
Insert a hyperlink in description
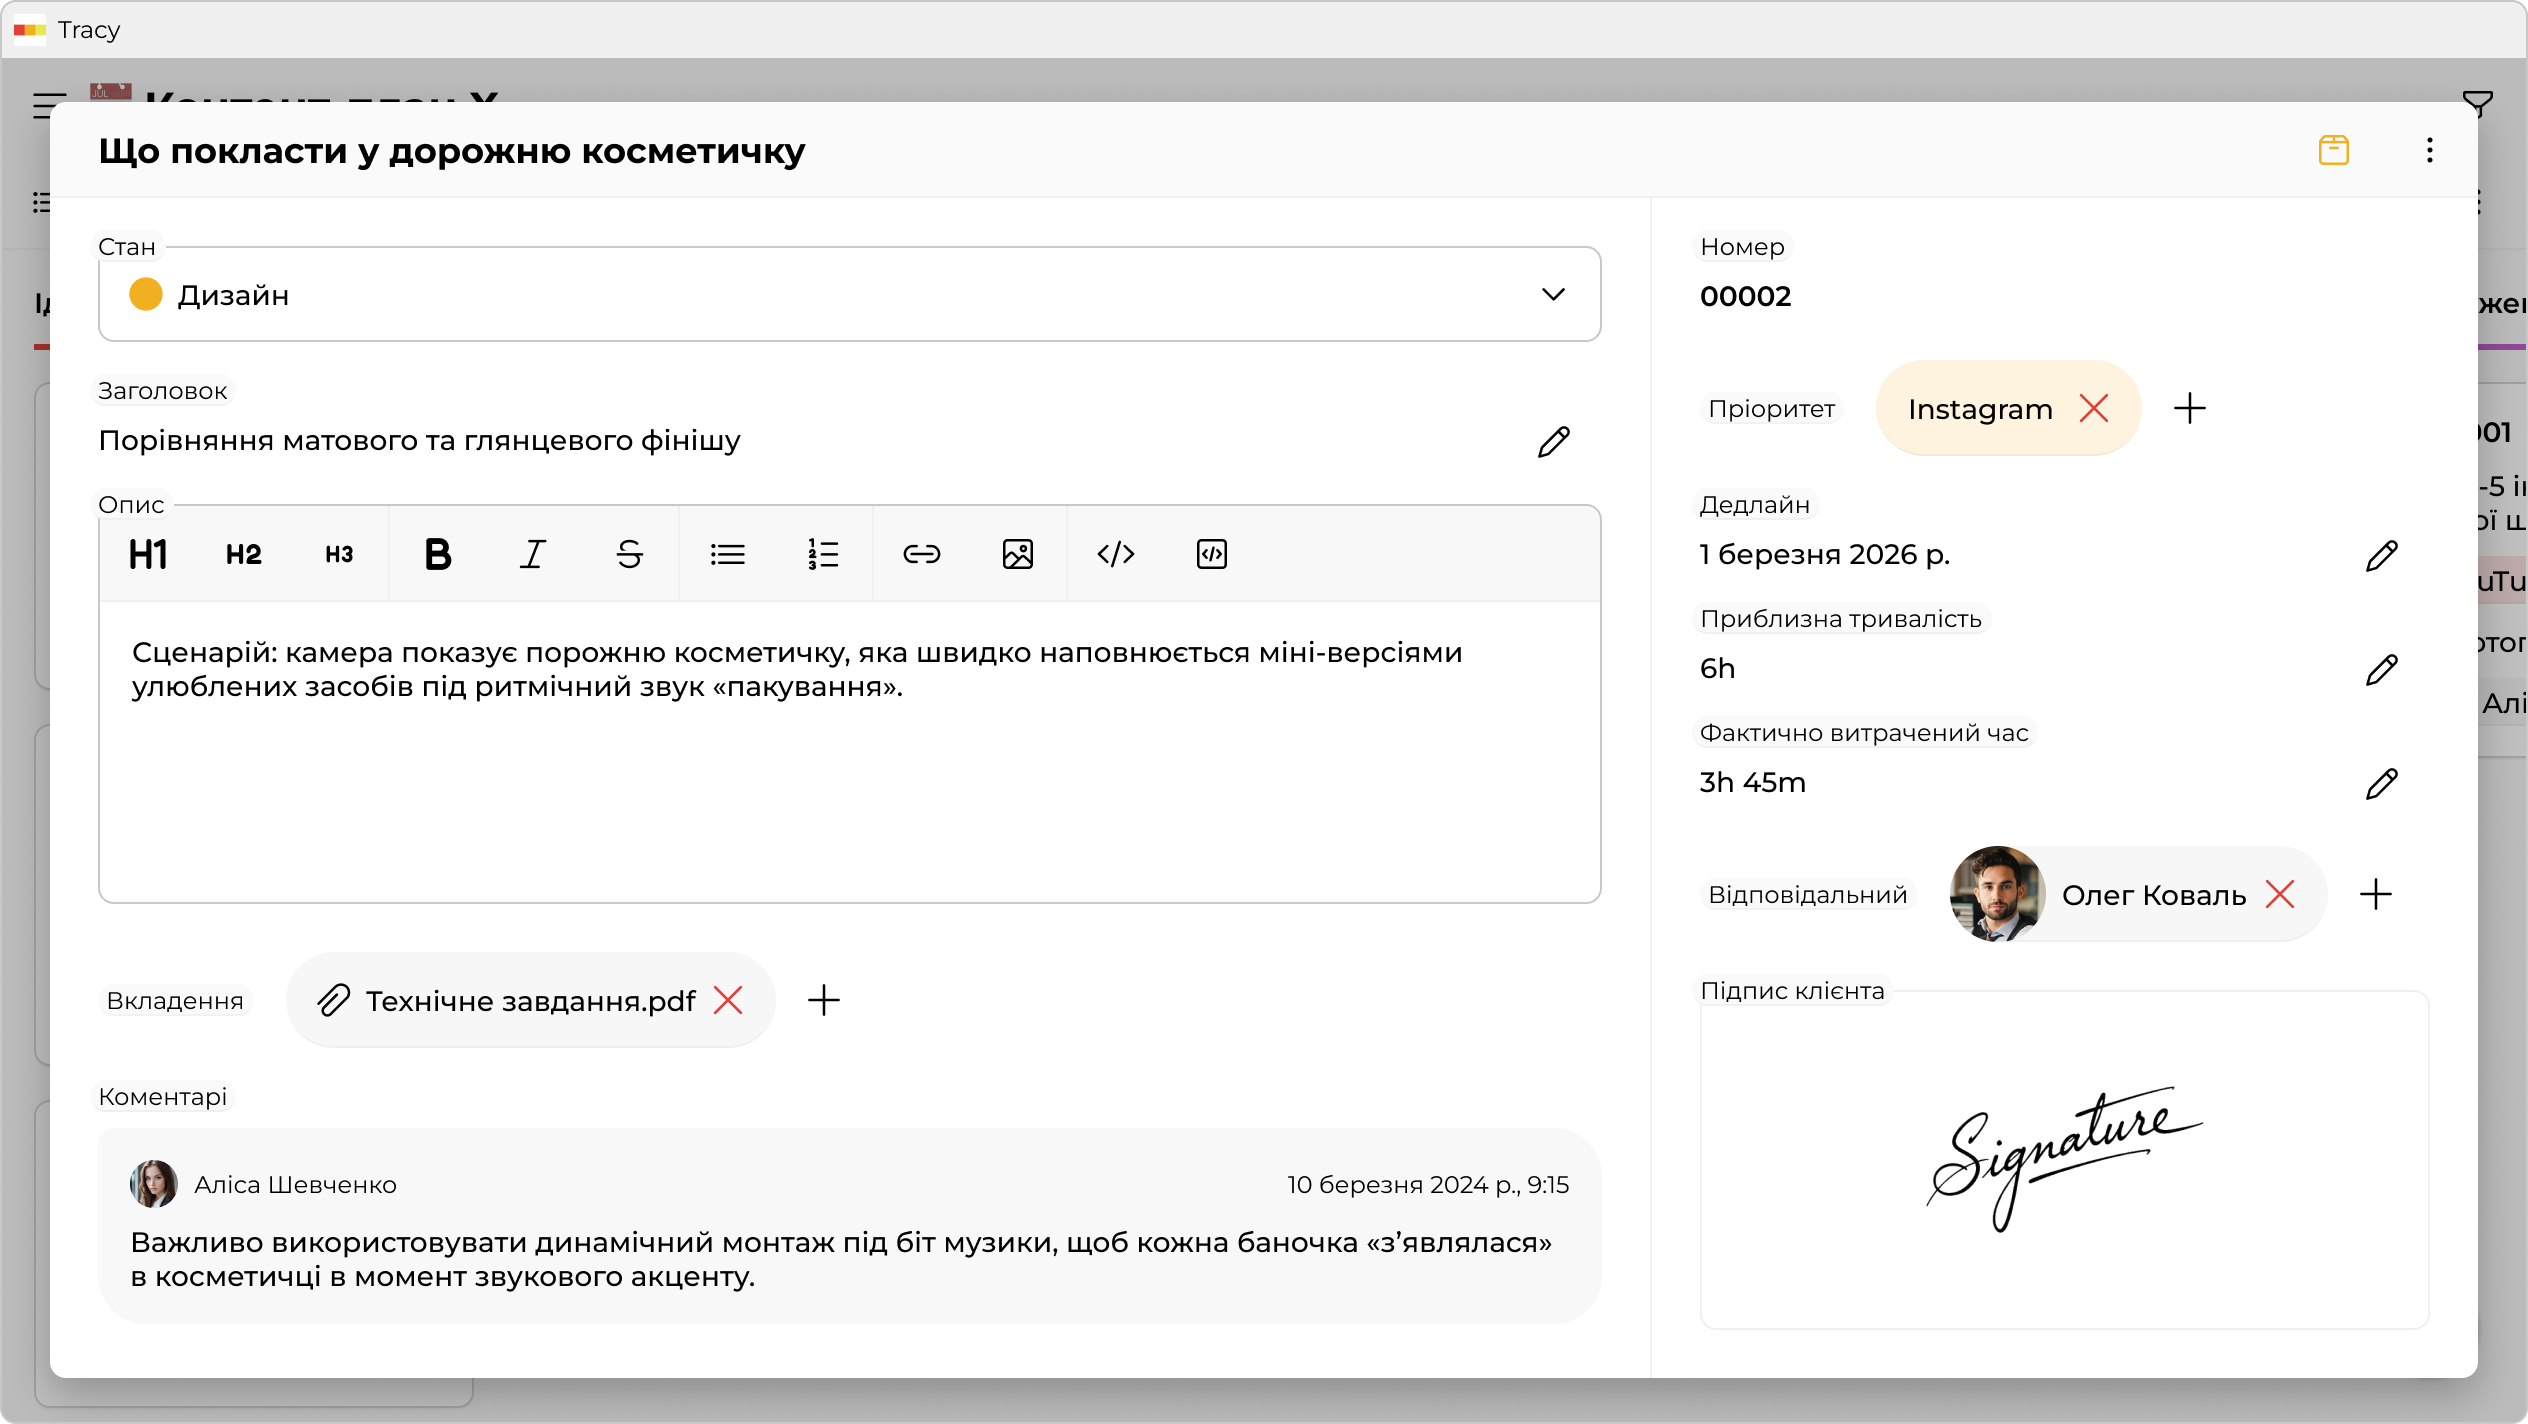coord(921,554)
